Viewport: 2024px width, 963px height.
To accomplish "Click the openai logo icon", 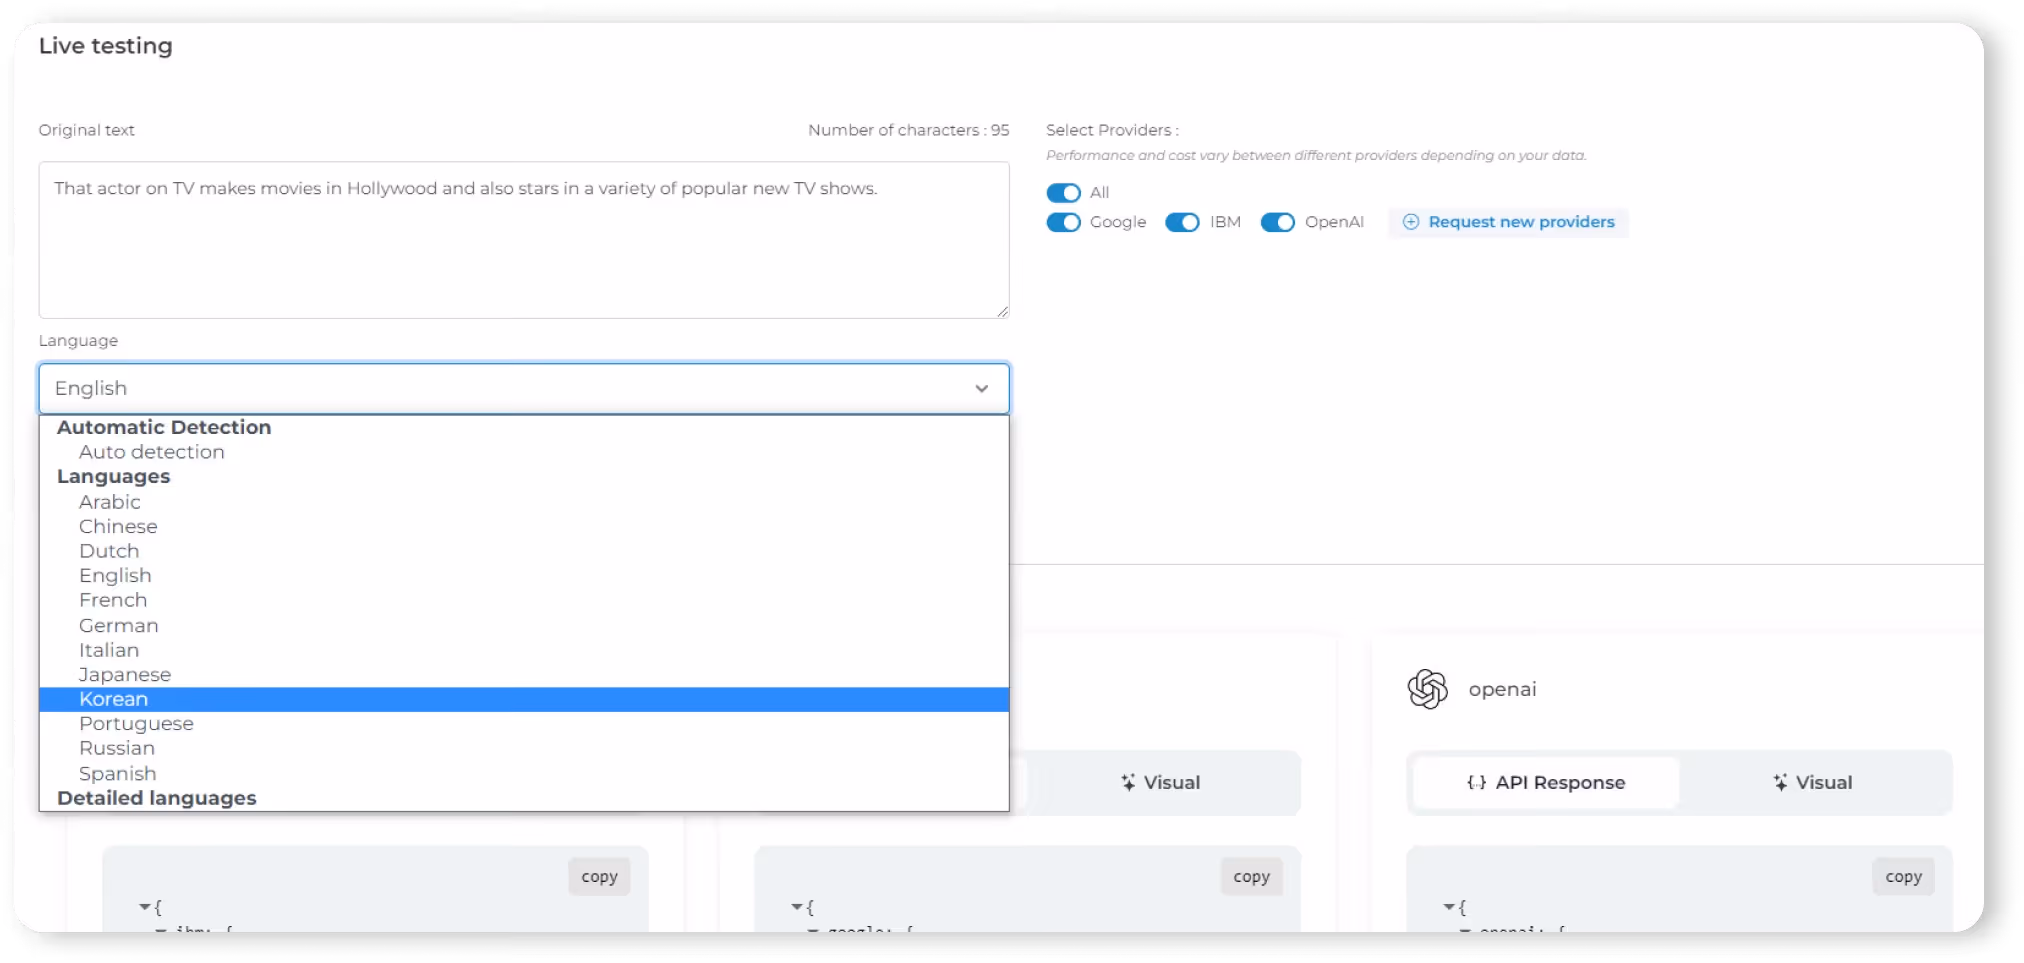I will tap(1427, 689).
